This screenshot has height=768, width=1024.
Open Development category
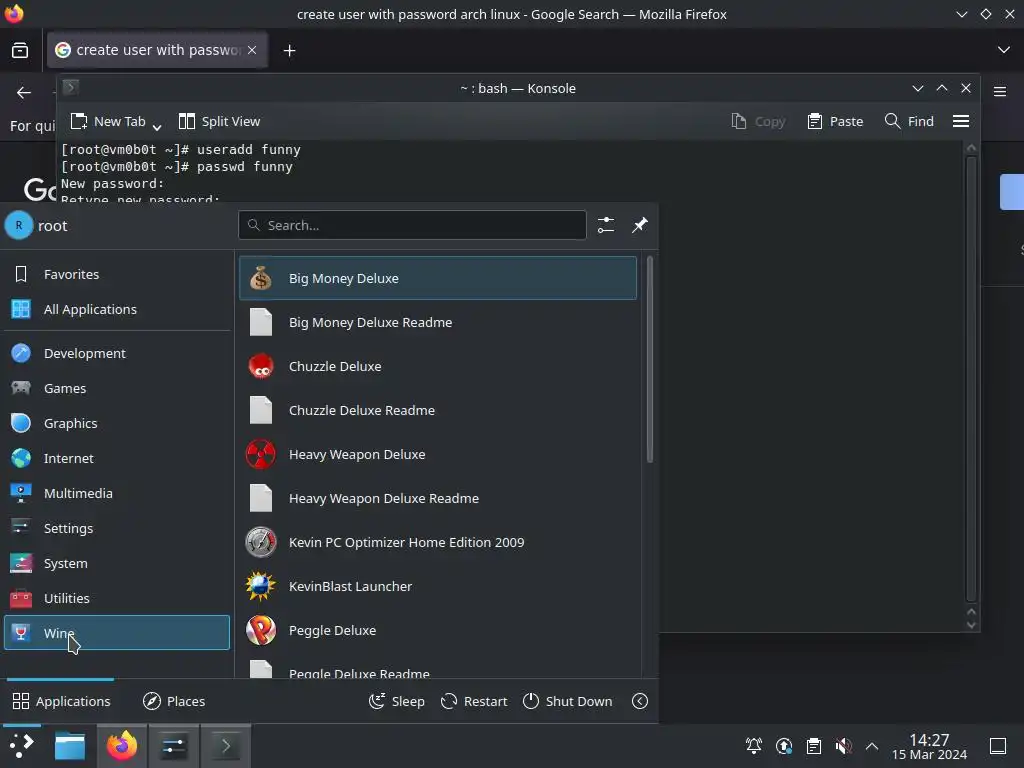(117, 353)
